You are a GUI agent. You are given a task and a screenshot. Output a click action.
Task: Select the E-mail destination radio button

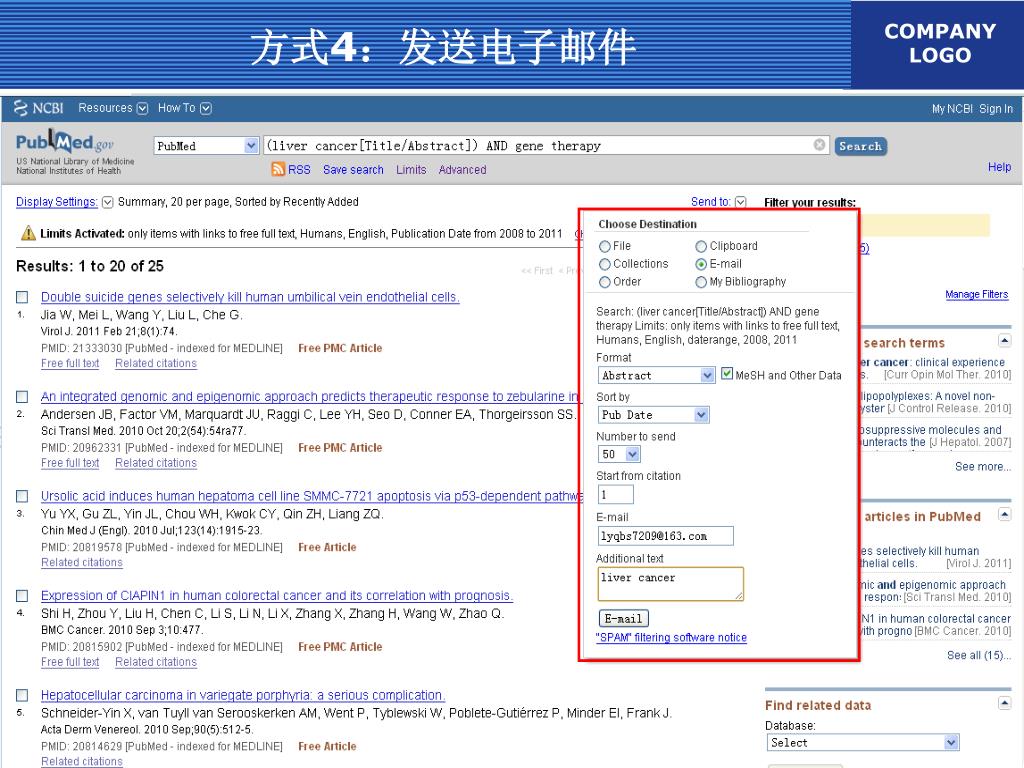coord(701,264)
